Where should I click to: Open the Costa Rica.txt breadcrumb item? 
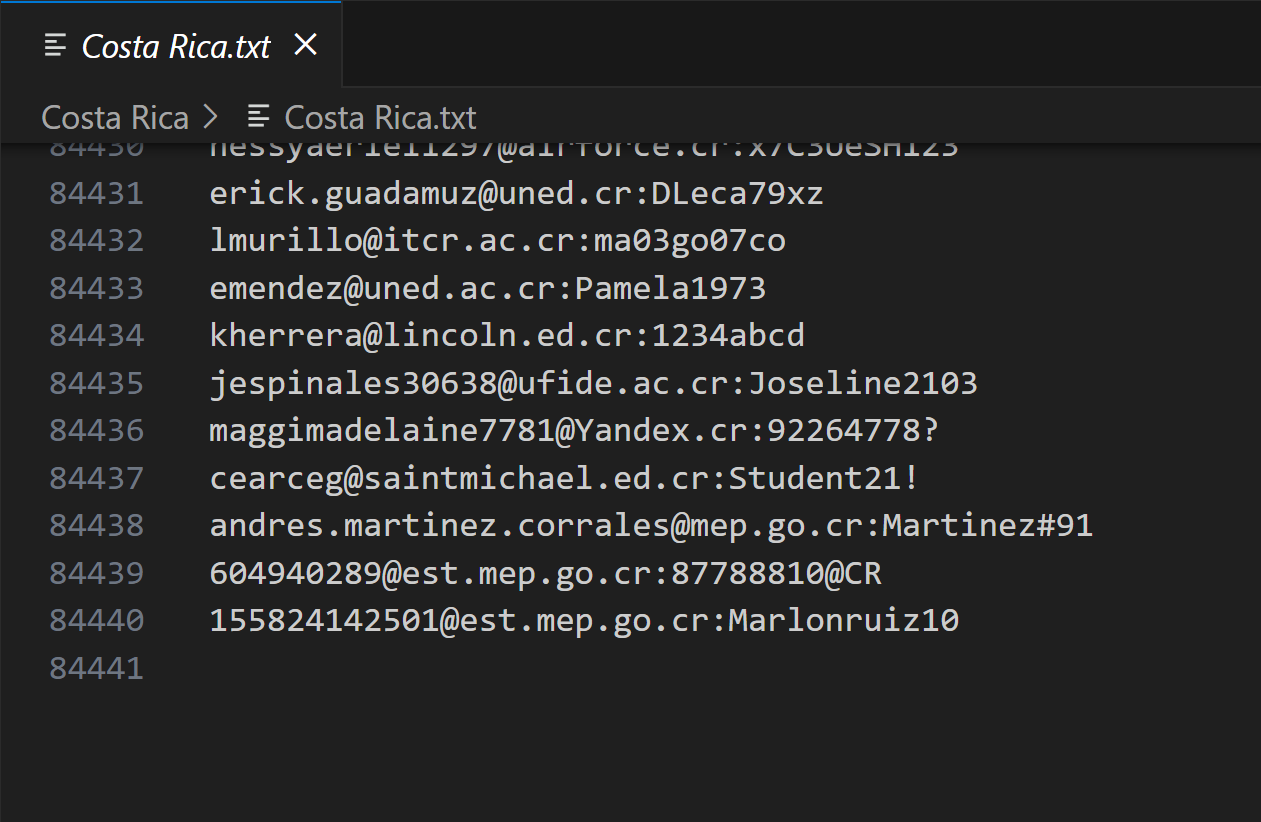click(x=380, y=118)
